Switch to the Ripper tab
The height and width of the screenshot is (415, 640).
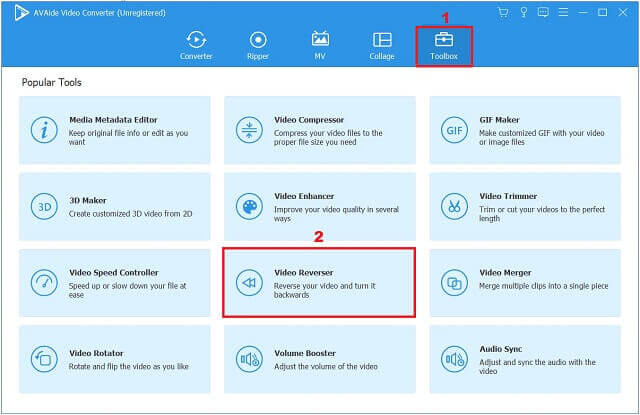(x=258, y=46)
